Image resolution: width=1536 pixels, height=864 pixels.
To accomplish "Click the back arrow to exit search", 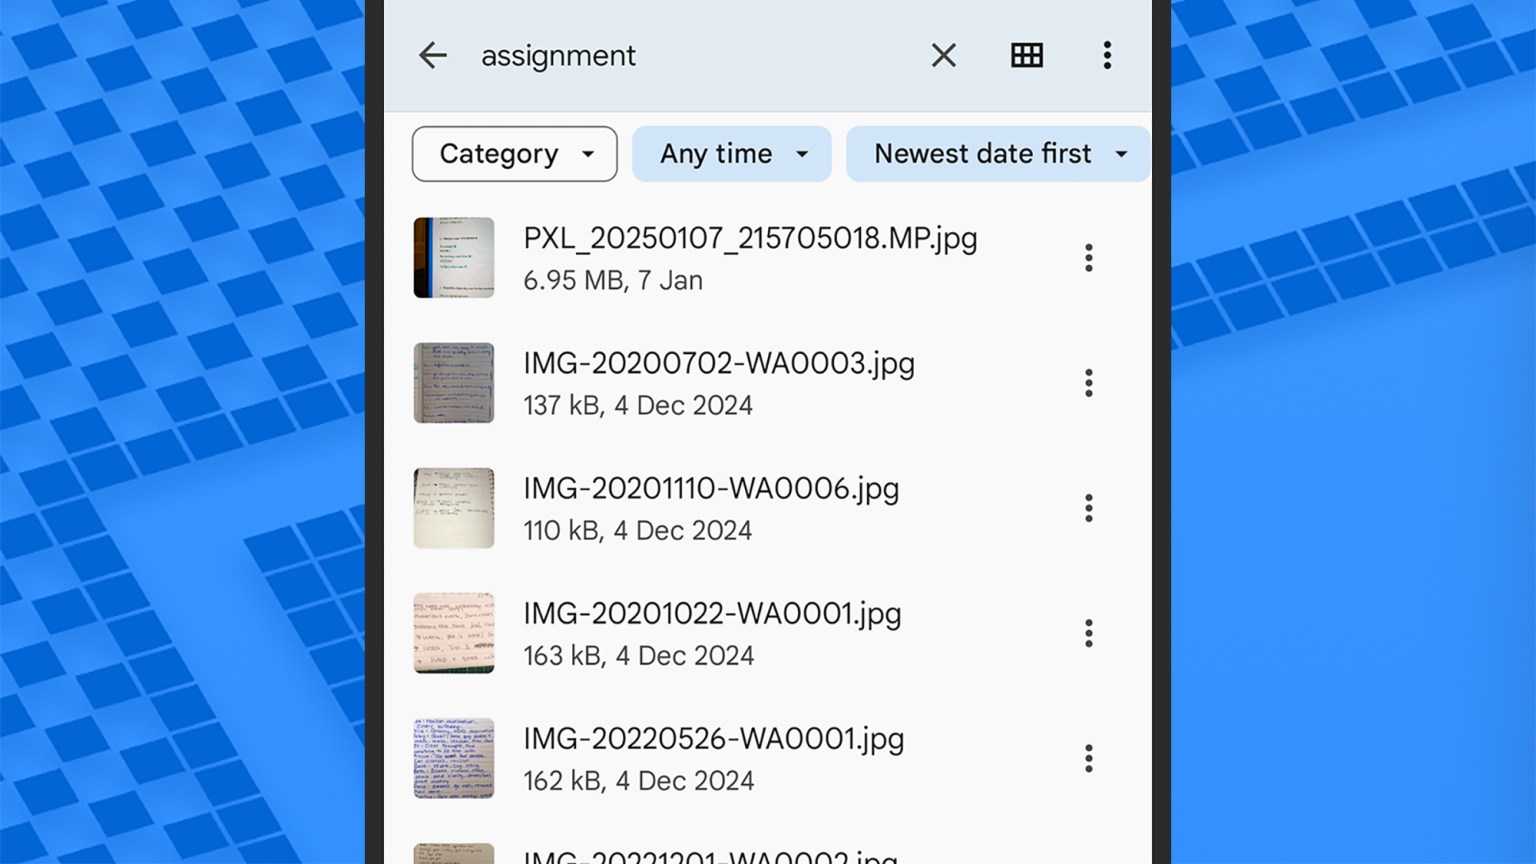I will [432, 55].
